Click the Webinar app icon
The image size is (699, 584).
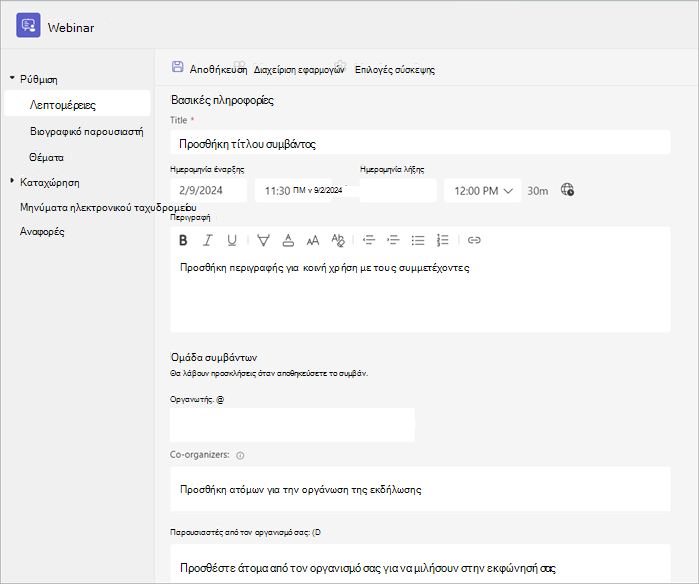(28, 25)
